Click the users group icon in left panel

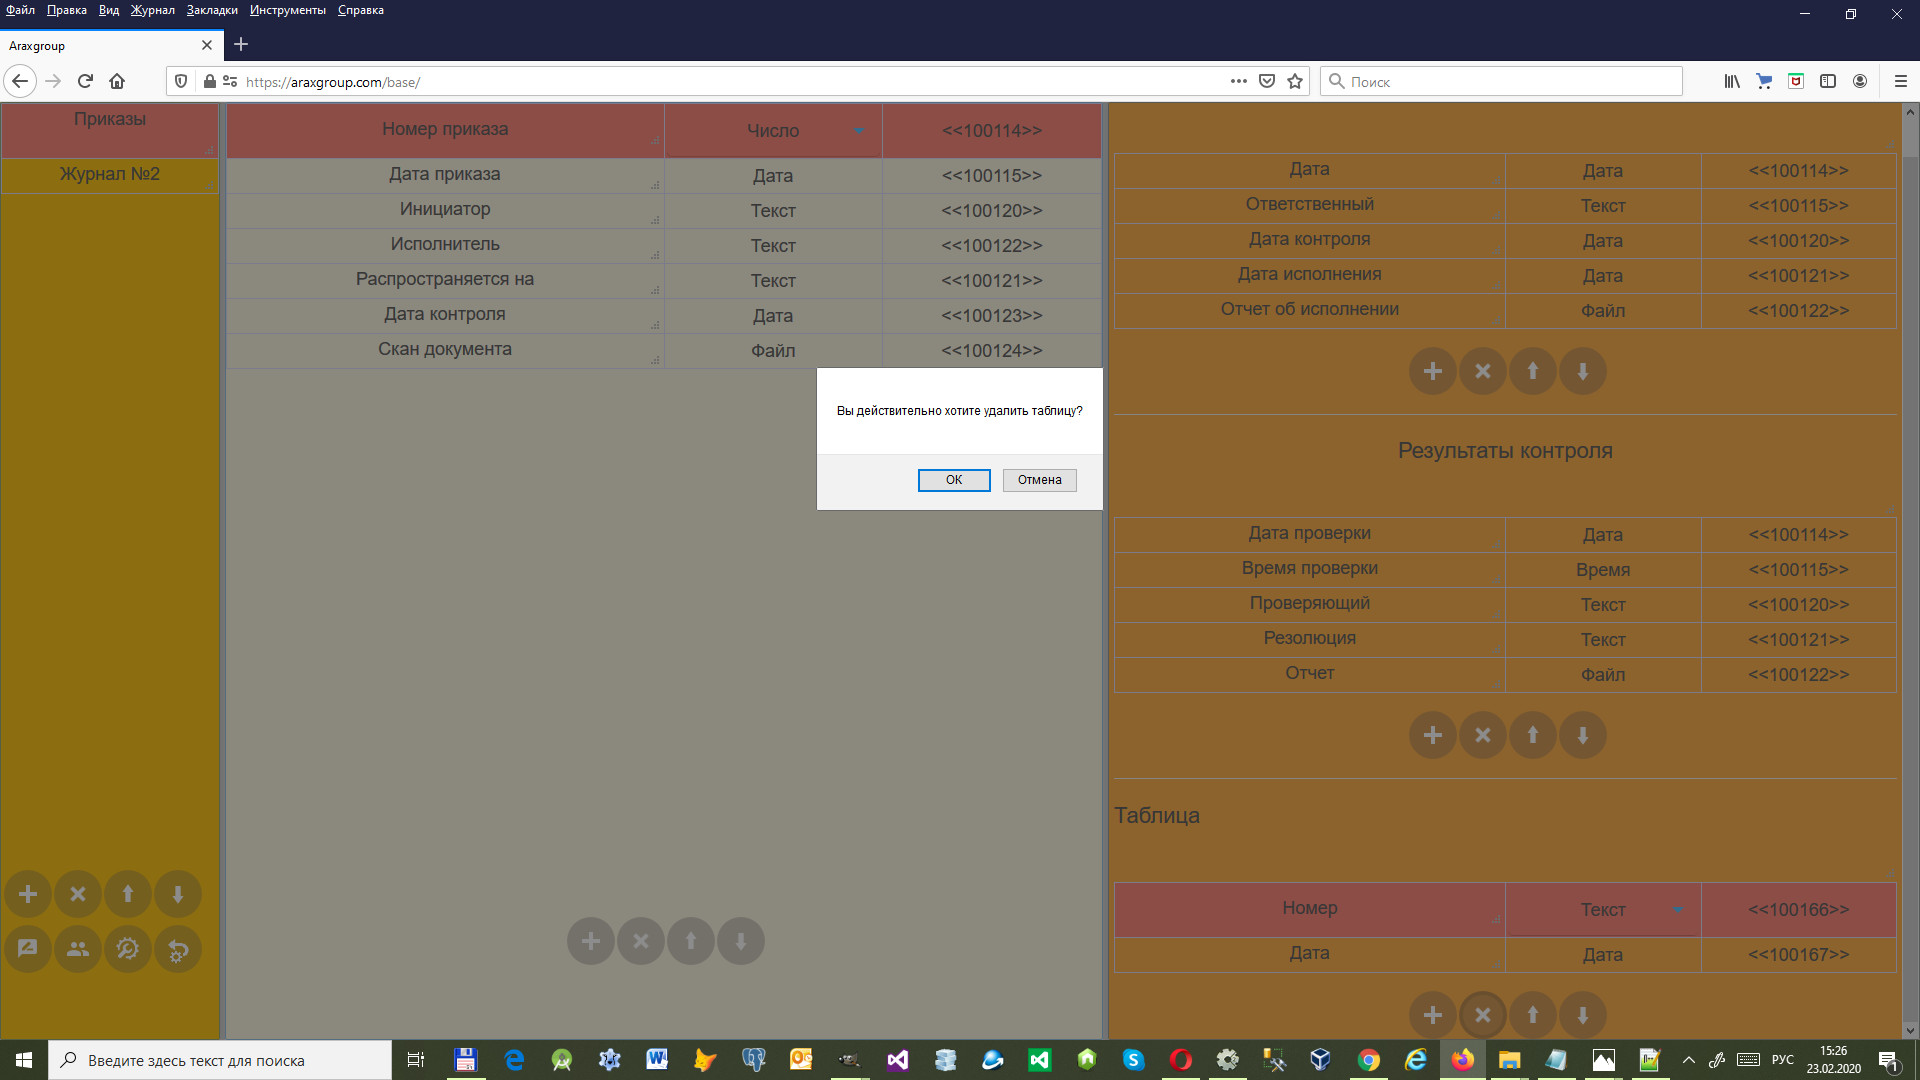(x=78, y=949)
